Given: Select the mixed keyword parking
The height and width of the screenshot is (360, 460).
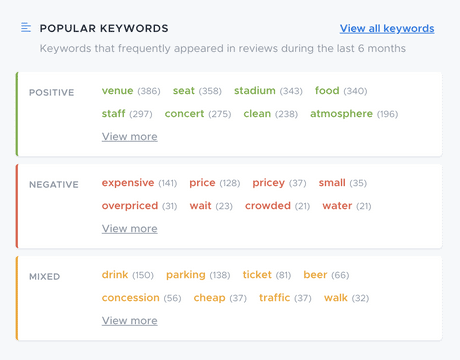Looking at the screenshot, I should pos(186,275).
